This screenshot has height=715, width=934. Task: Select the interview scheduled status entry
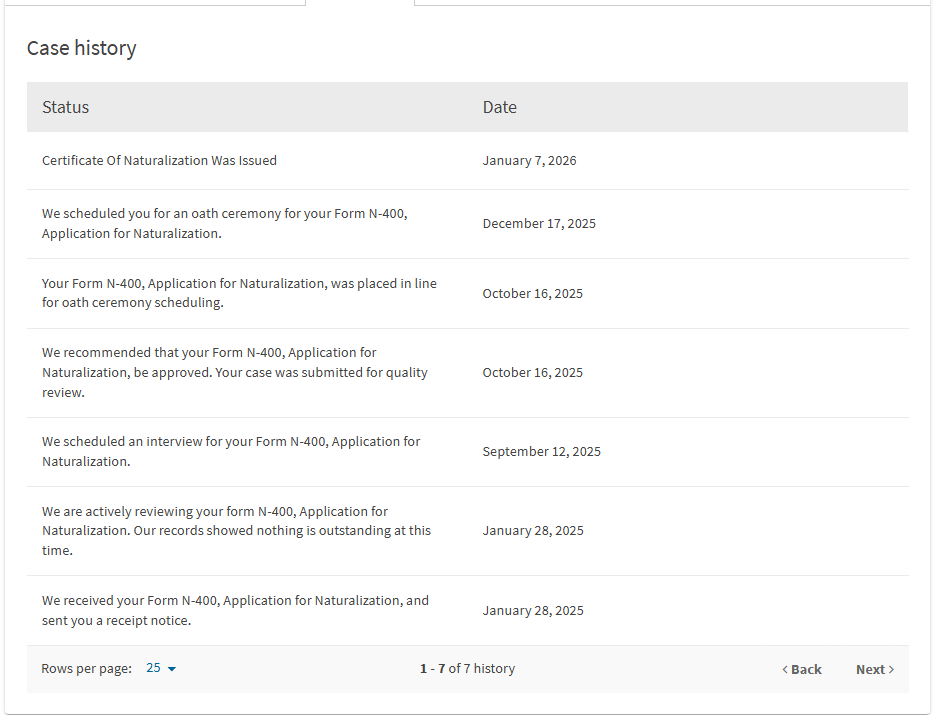click(x=231, y=451)
